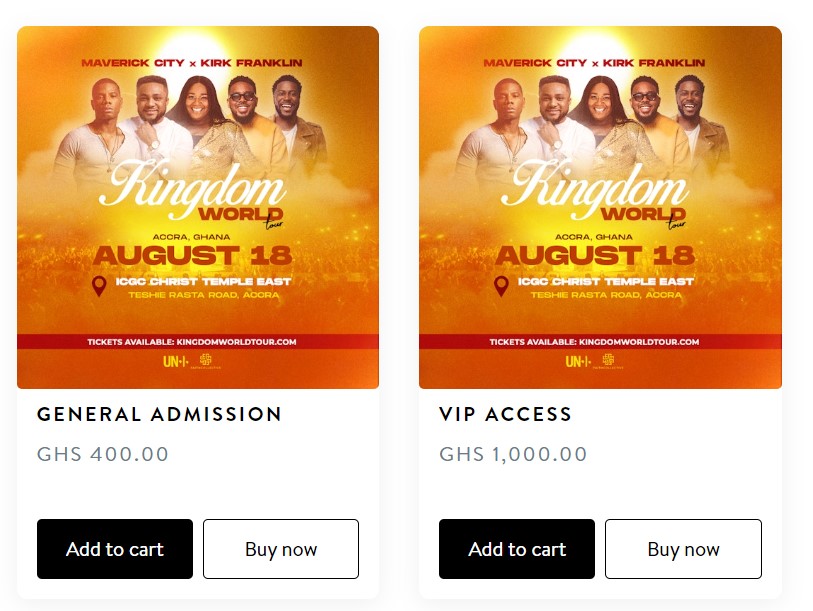Click the GHS 1,000.00 price
Screen dimensions: 813x611
pyautogui.click(x=513, y=454)
